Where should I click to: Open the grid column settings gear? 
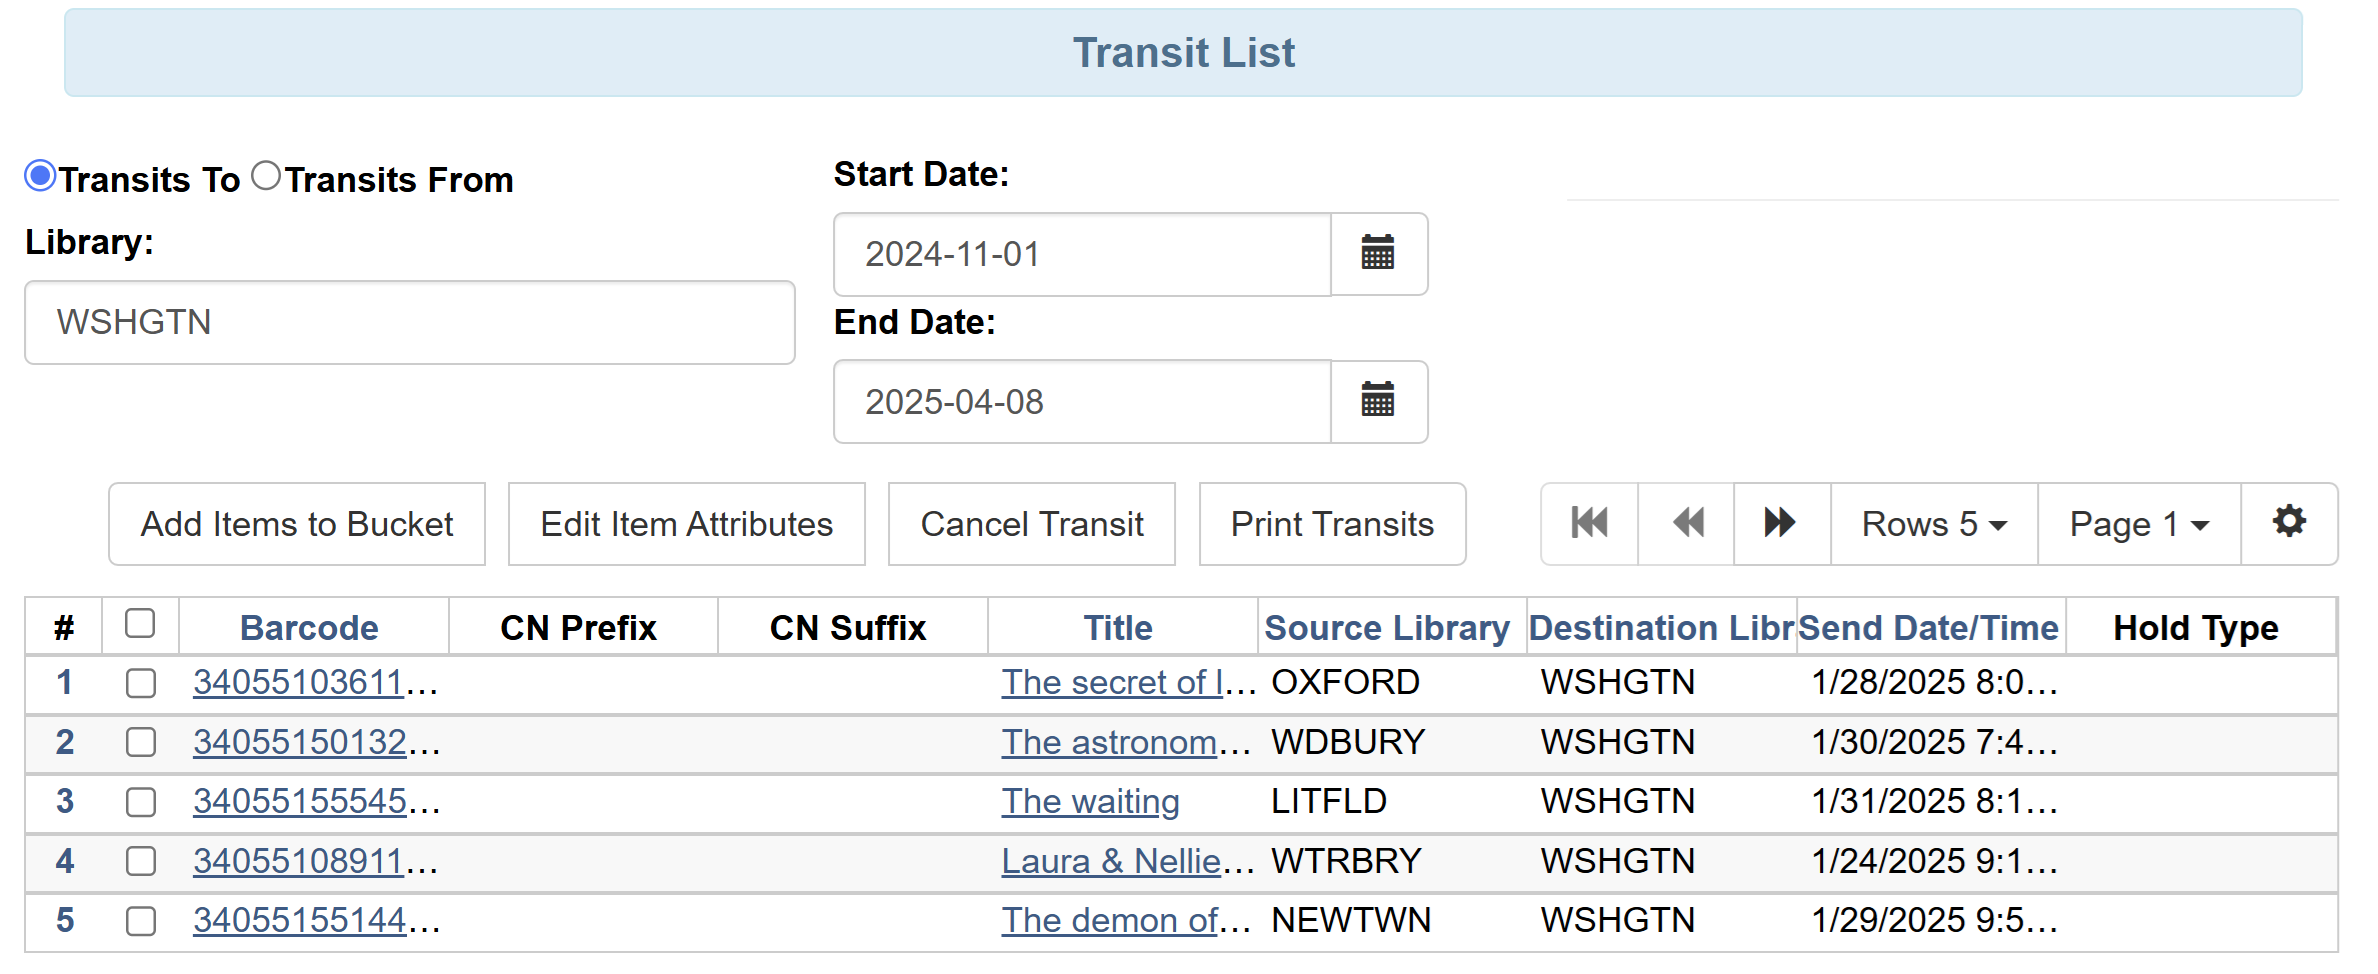point(2289,522)
